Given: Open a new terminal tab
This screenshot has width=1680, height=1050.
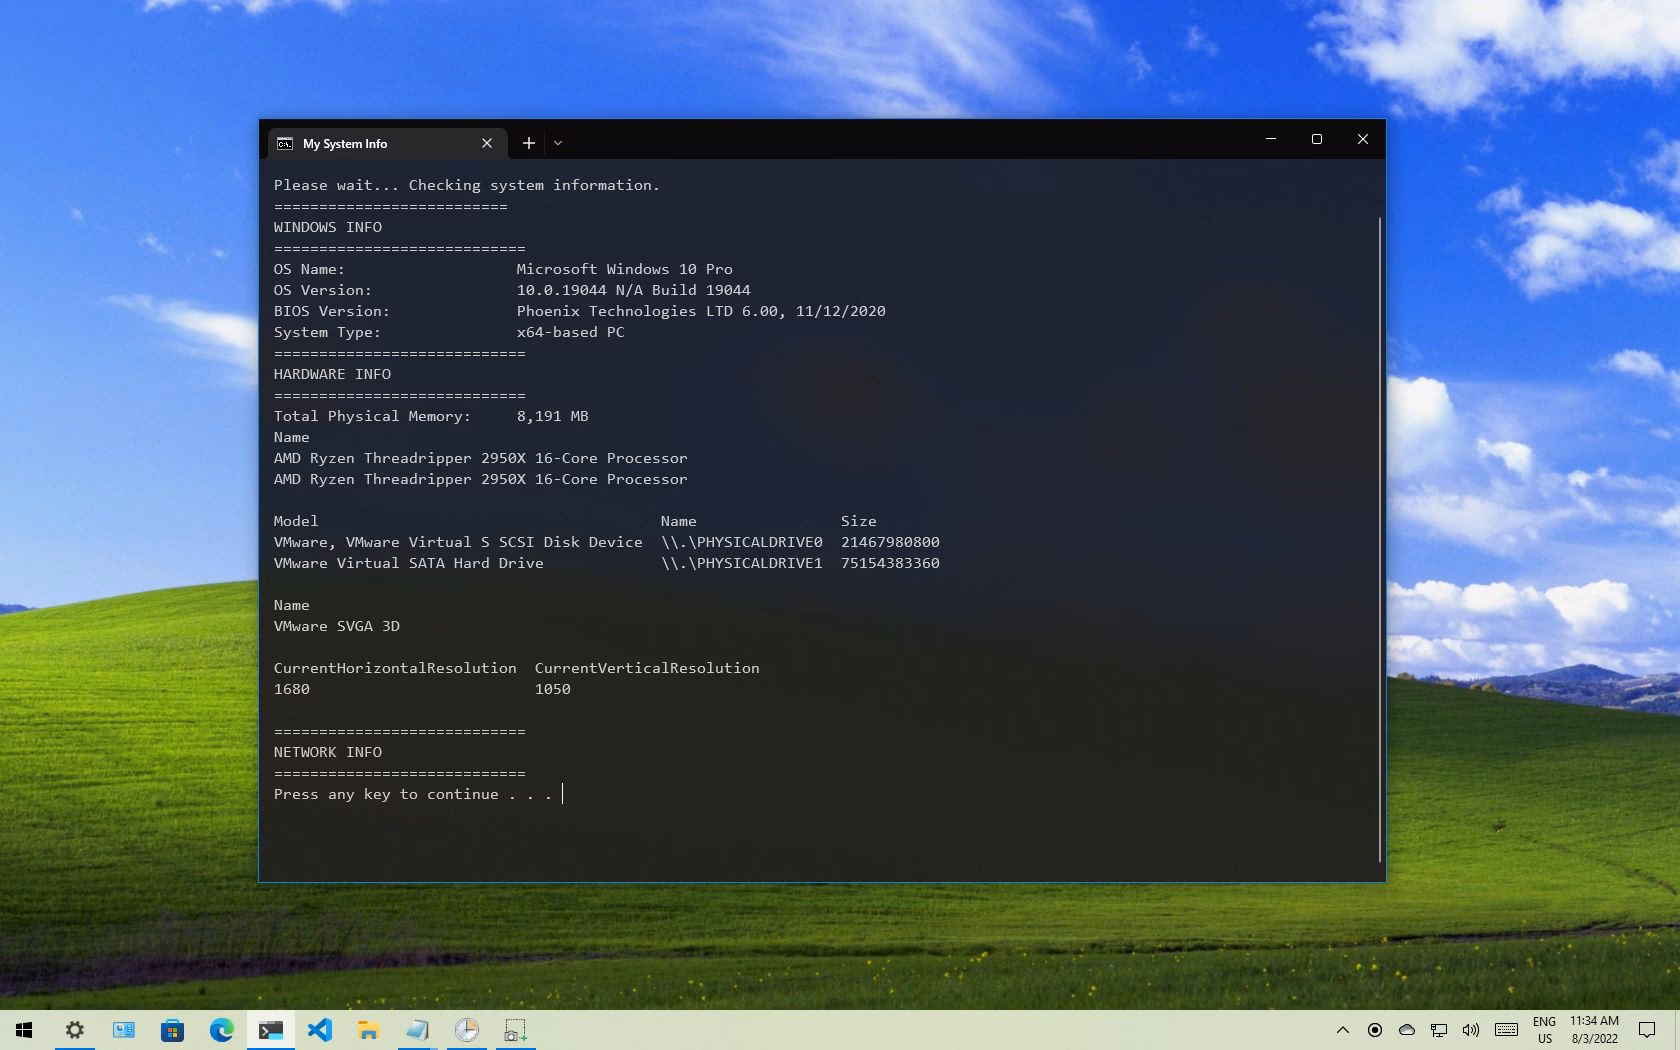Looking at the screenshot, I should (529, 143).
